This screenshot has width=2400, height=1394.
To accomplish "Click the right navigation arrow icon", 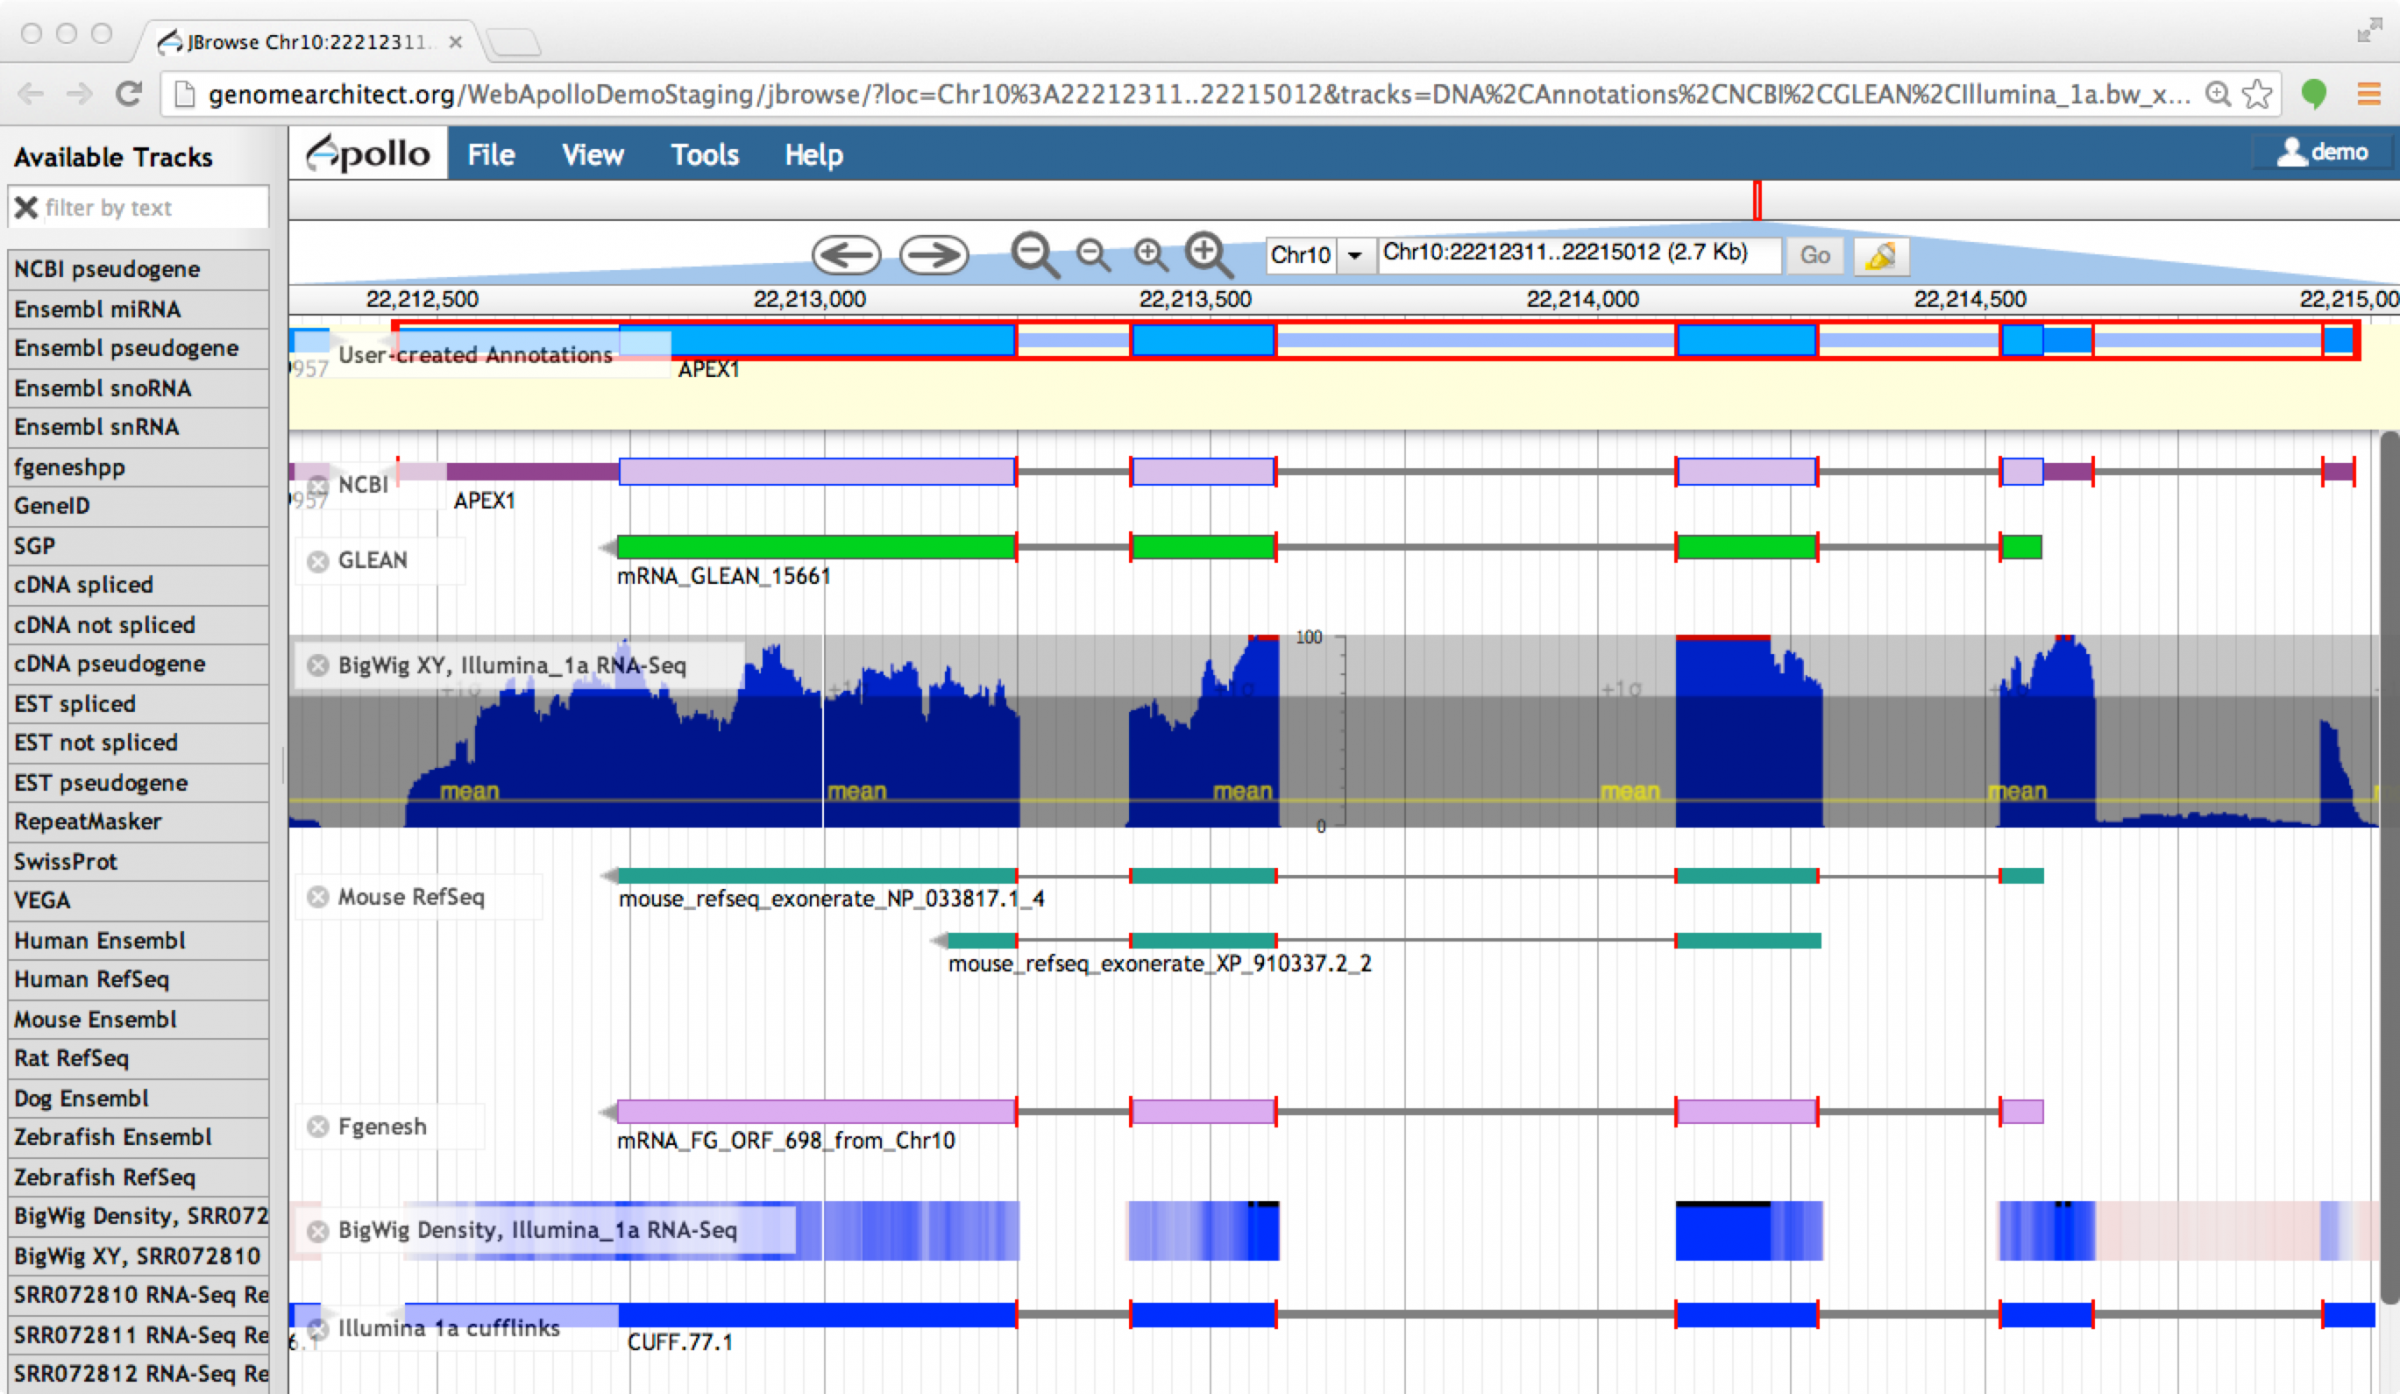I will click(x=934, y=254).
